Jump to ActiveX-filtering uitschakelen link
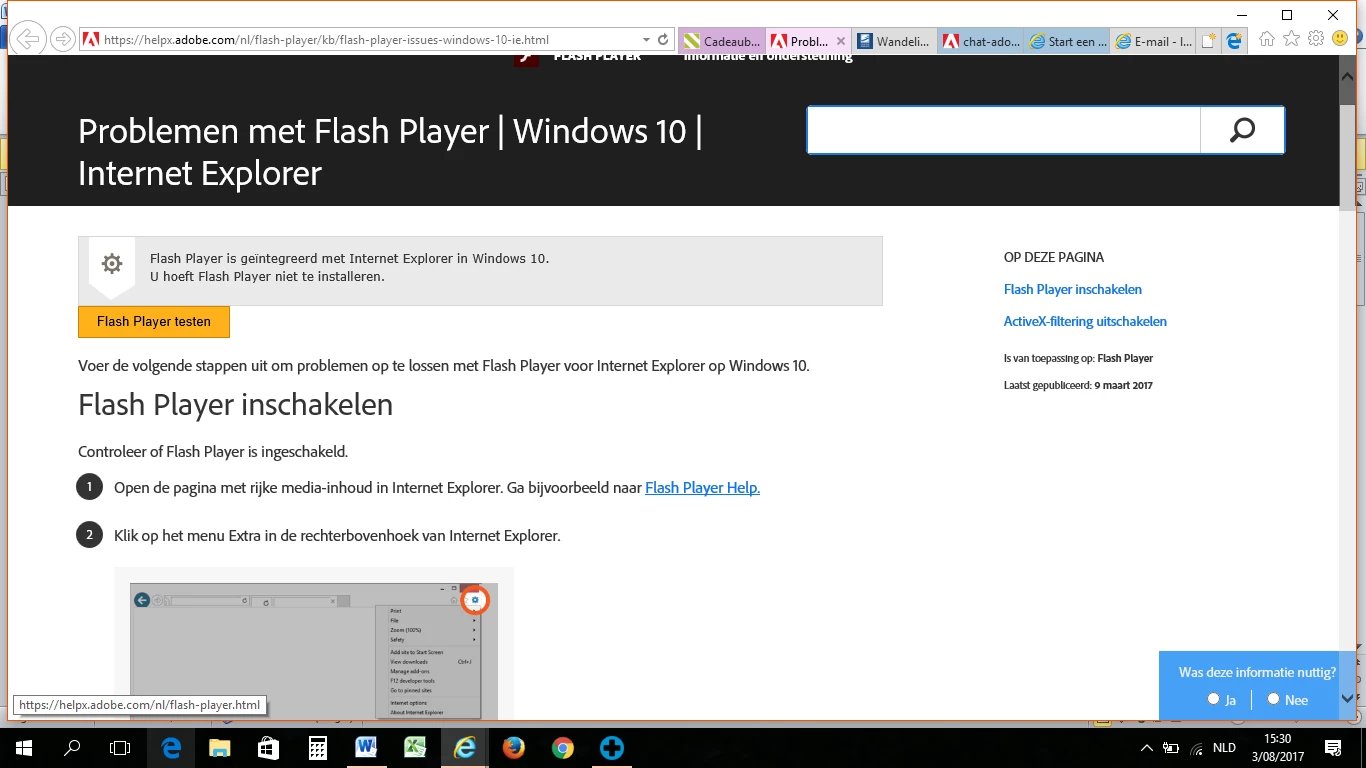 pyautogui.click(x=1085, y=321)
